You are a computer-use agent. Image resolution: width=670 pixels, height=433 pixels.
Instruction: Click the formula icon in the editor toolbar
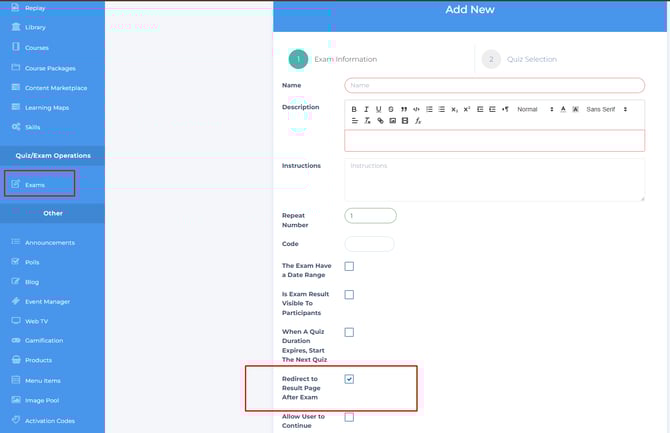click(418, 121)
